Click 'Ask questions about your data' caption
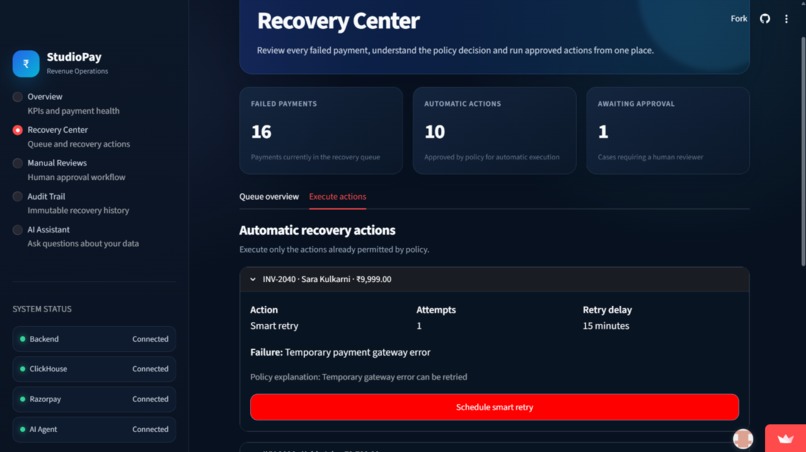Image resolution: width=806 pixels, height=452 pixels. click(x=83, y=243)
